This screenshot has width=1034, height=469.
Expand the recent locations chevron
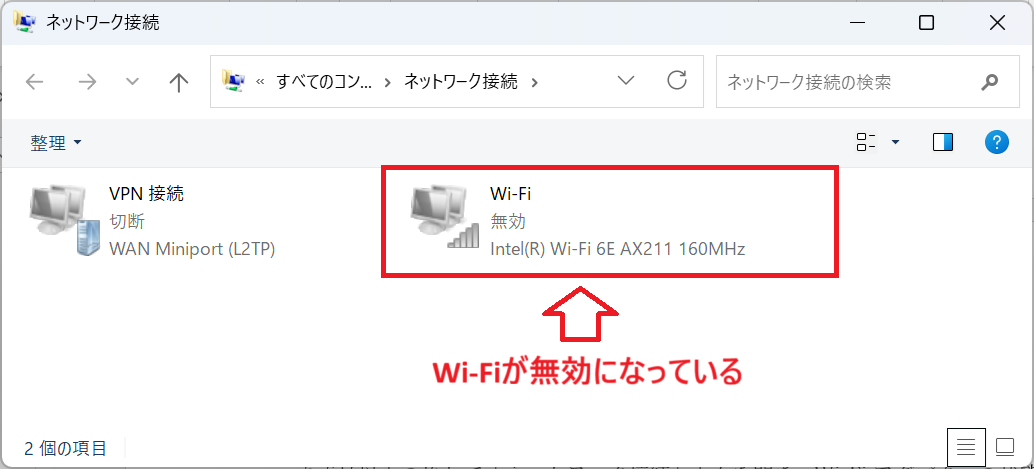(x=133, y=82)
